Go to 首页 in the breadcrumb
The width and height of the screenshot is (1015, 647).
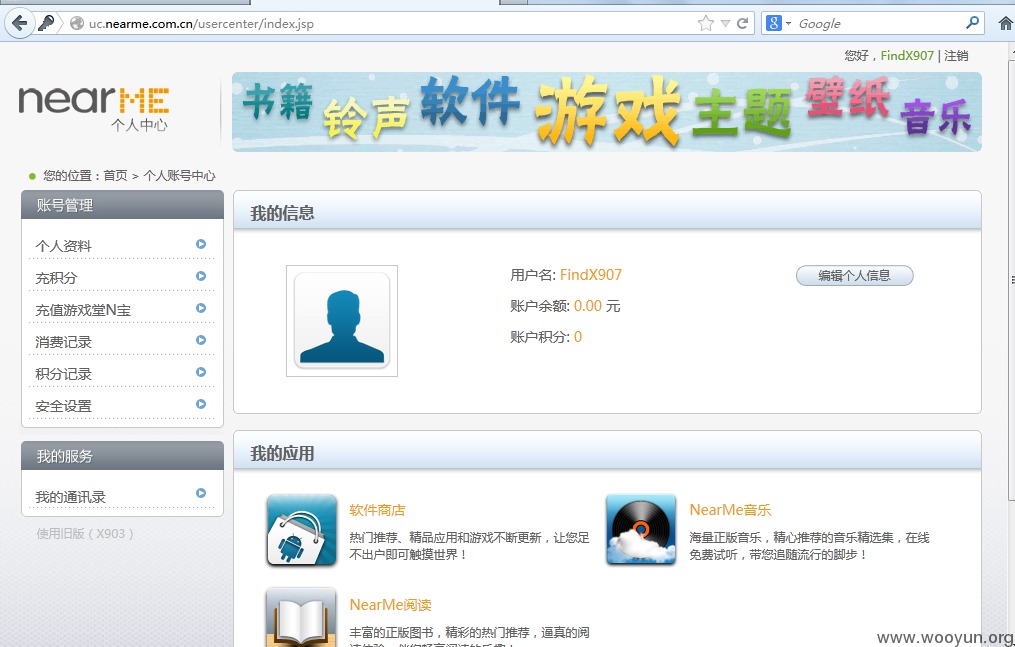[115, 175]
